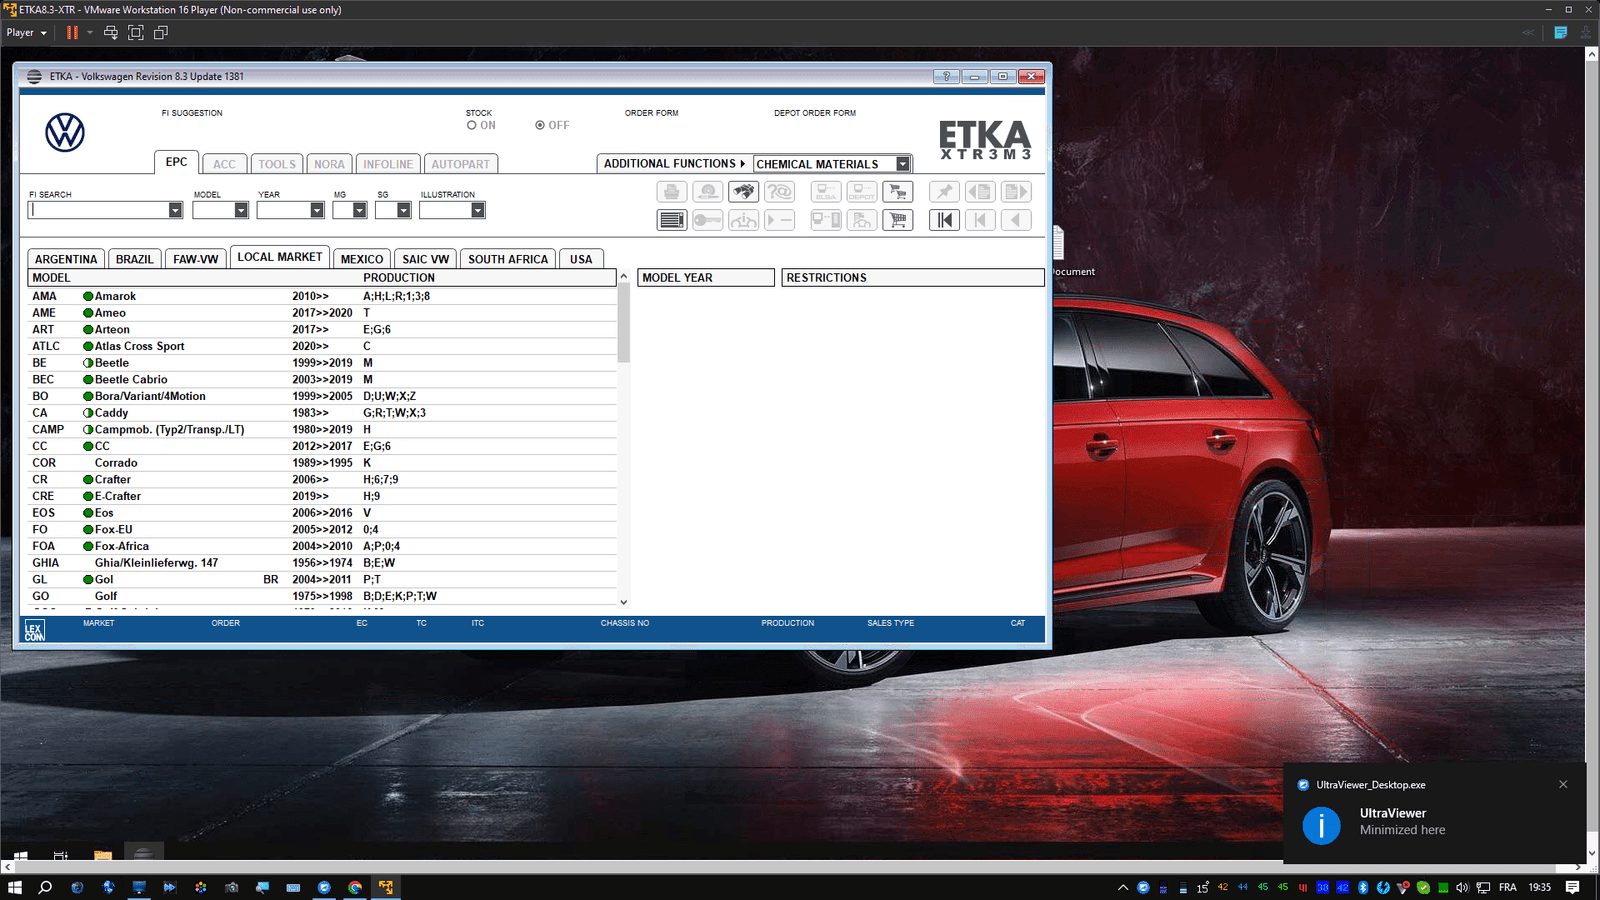1600x900 pixels.
Task: Click the DEPOT ORDER FORM label
Action: (x=815, y=113)
